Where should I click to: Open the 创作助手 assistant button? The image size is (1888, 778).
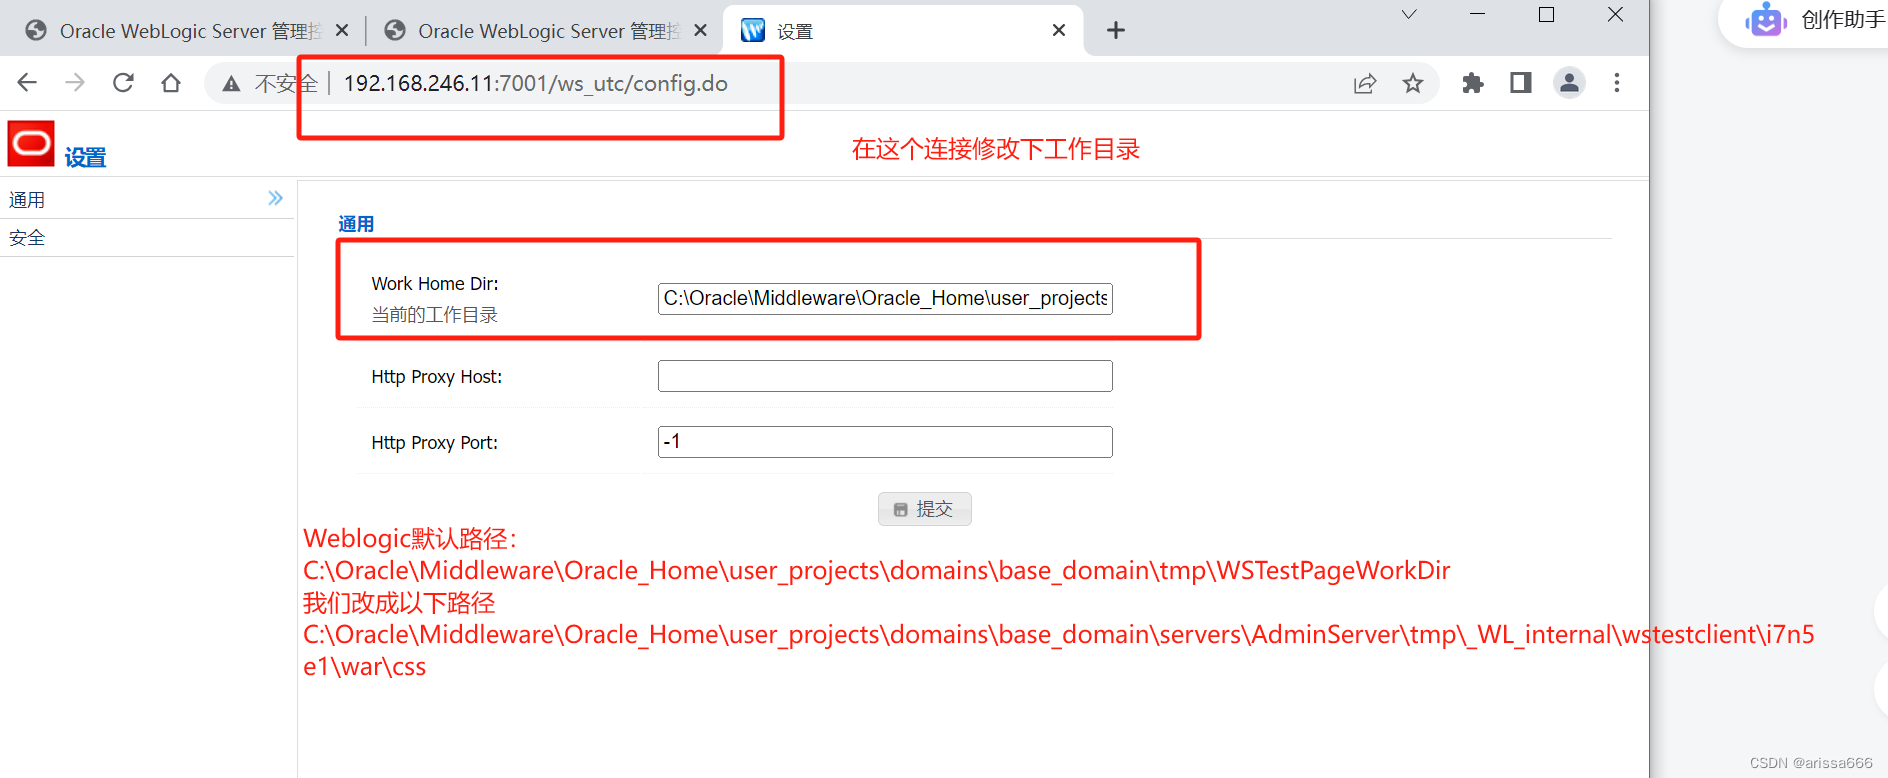(x=1803, y=21)
